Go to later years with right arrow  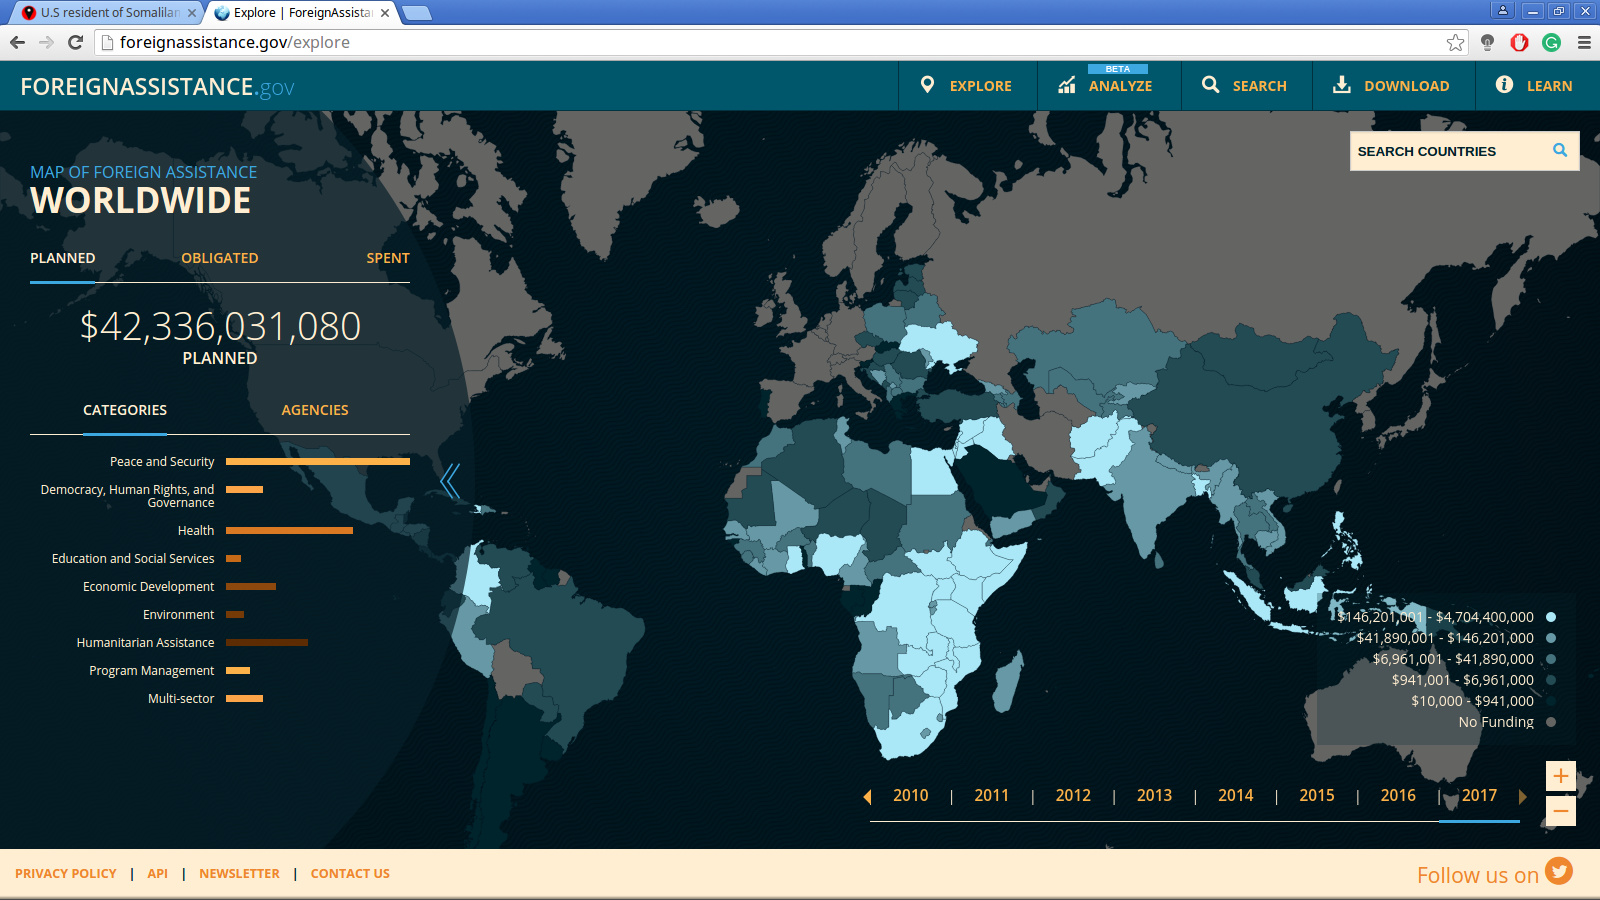point(1523,797)
